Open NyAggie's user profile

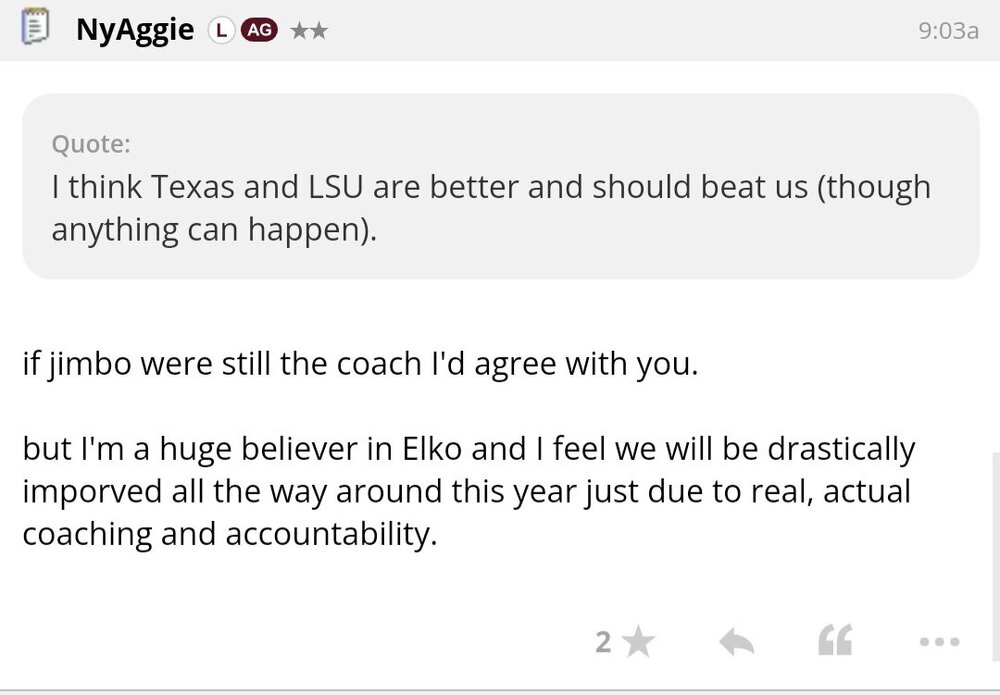134,30
